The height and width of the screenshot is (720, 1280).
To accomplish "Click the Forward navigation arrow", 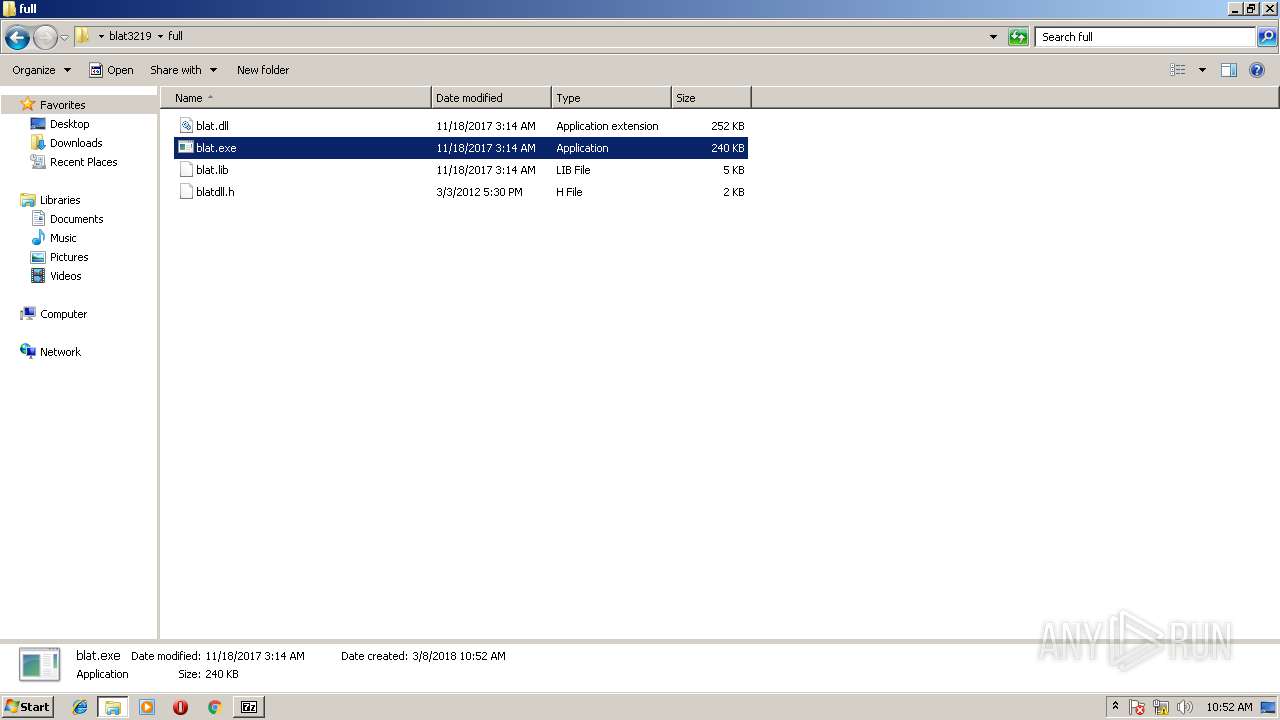I will point(45,38).
